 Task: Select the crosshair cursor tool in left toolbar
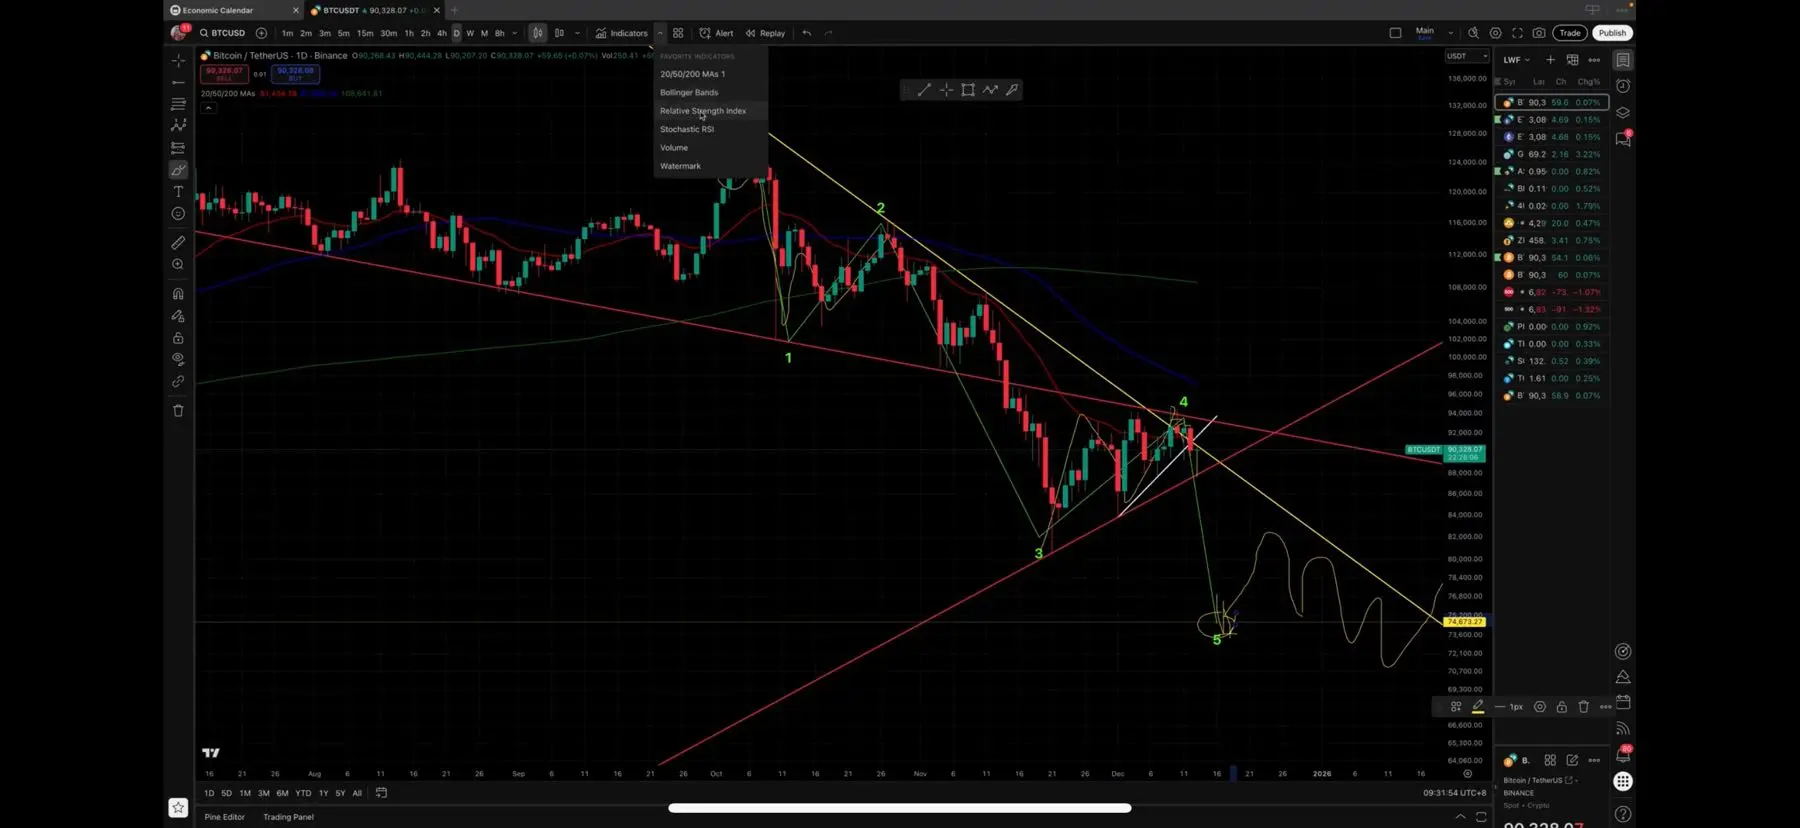[178, 61]
